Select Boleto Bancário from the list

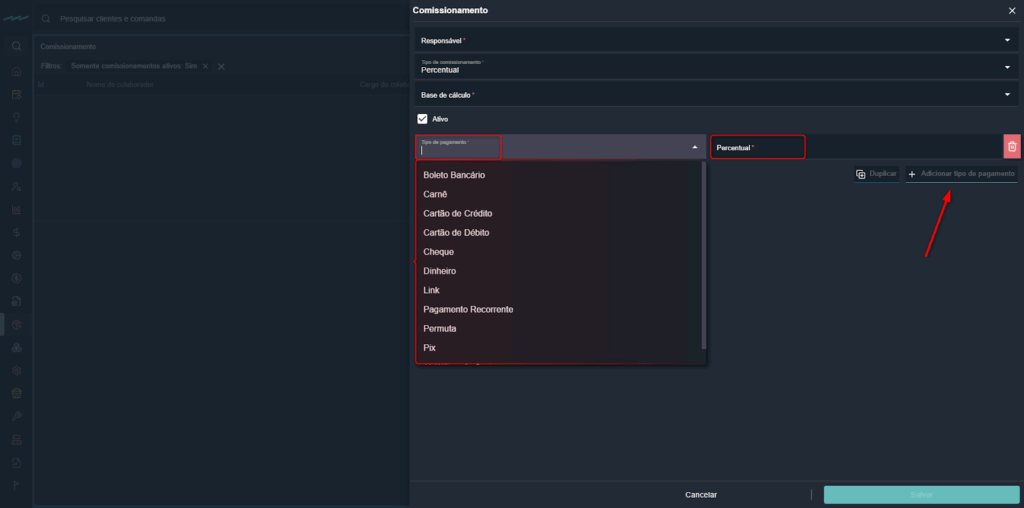(454, 175)
